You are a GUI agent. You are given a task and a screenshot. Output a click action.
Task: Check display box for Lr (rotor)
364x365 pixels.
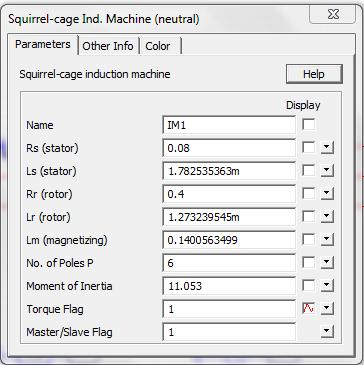click(x=308, y=217)
